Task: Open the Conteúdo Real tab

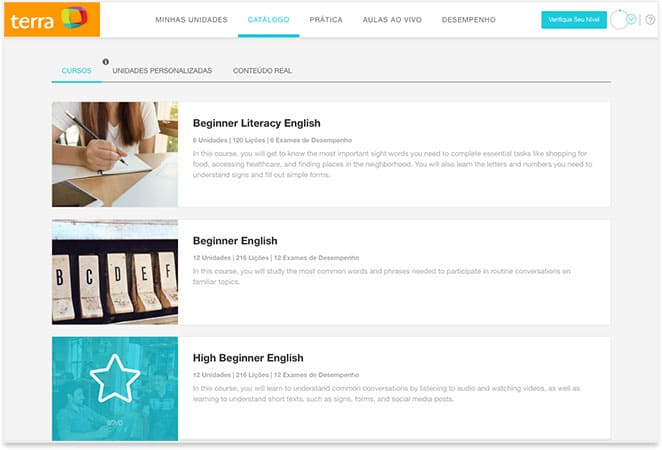Action: point(262,72)
